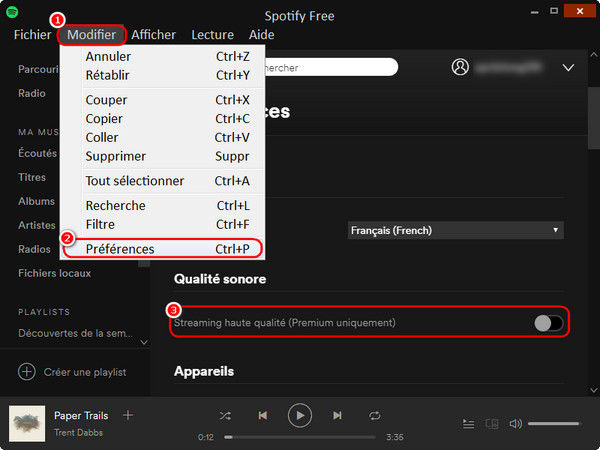Open Titres in the sidebar
The width and height of the screenshot is (600, 450).
pos(32,177)
